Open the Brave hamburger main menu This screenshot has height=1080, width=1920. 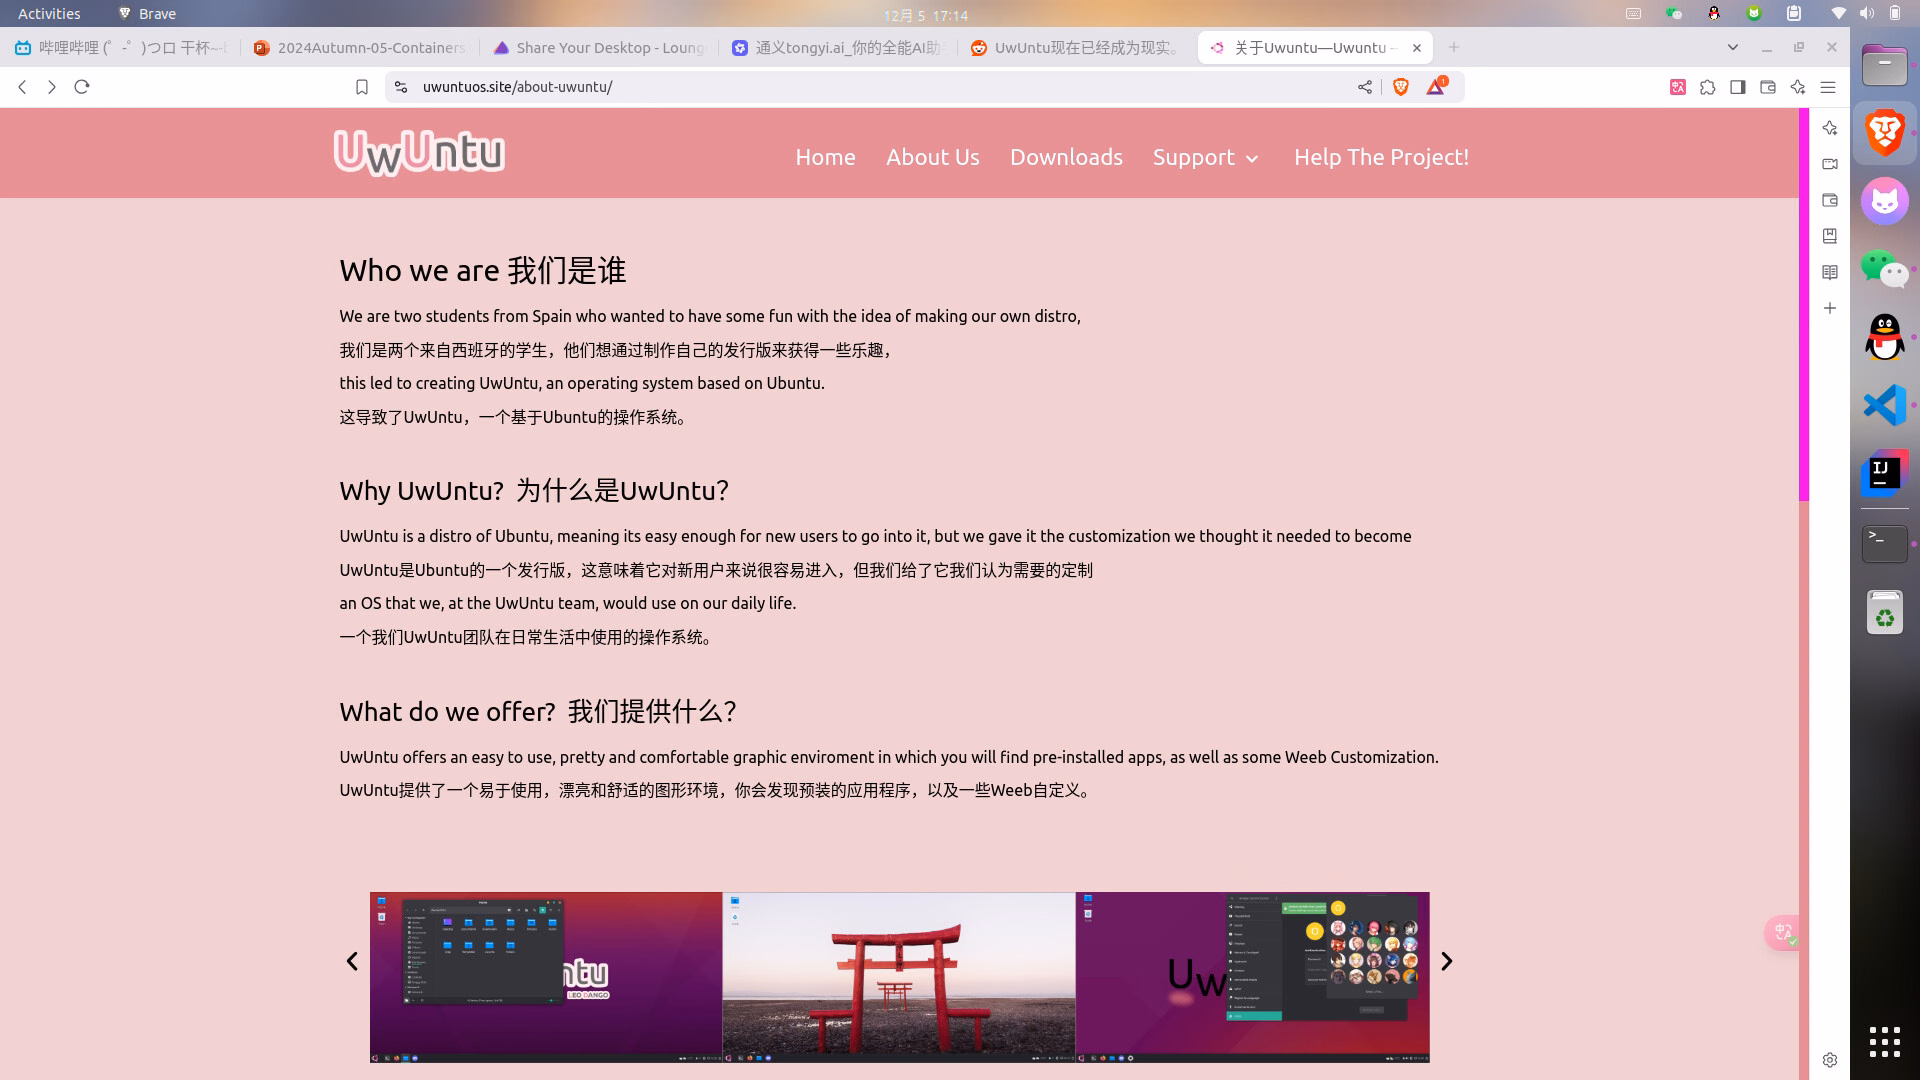pos(1828,87)
